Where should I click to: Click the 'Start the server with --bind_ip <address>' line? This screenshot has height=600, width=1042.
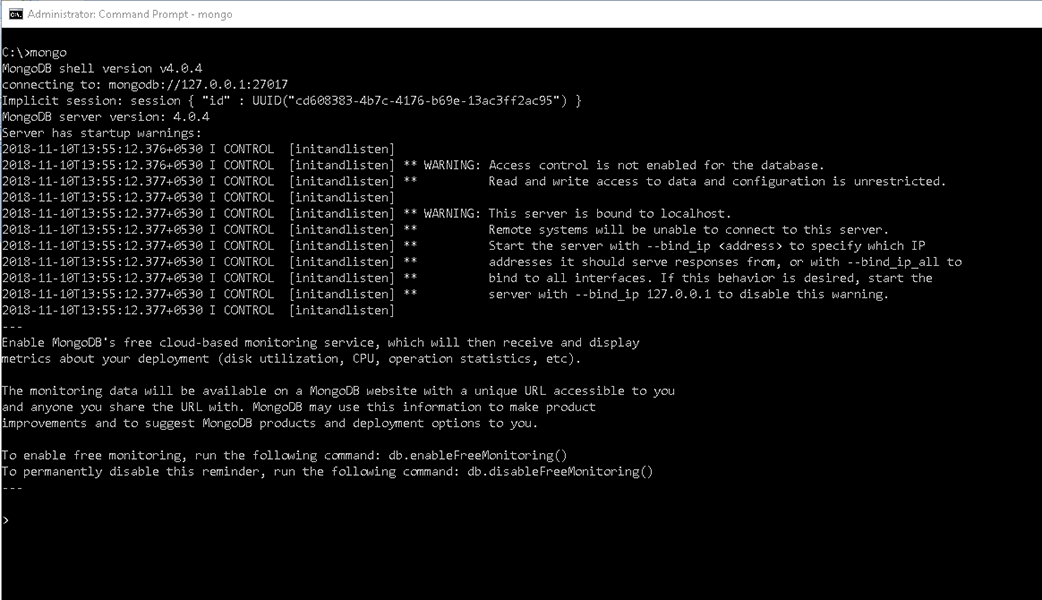(707, 246)
